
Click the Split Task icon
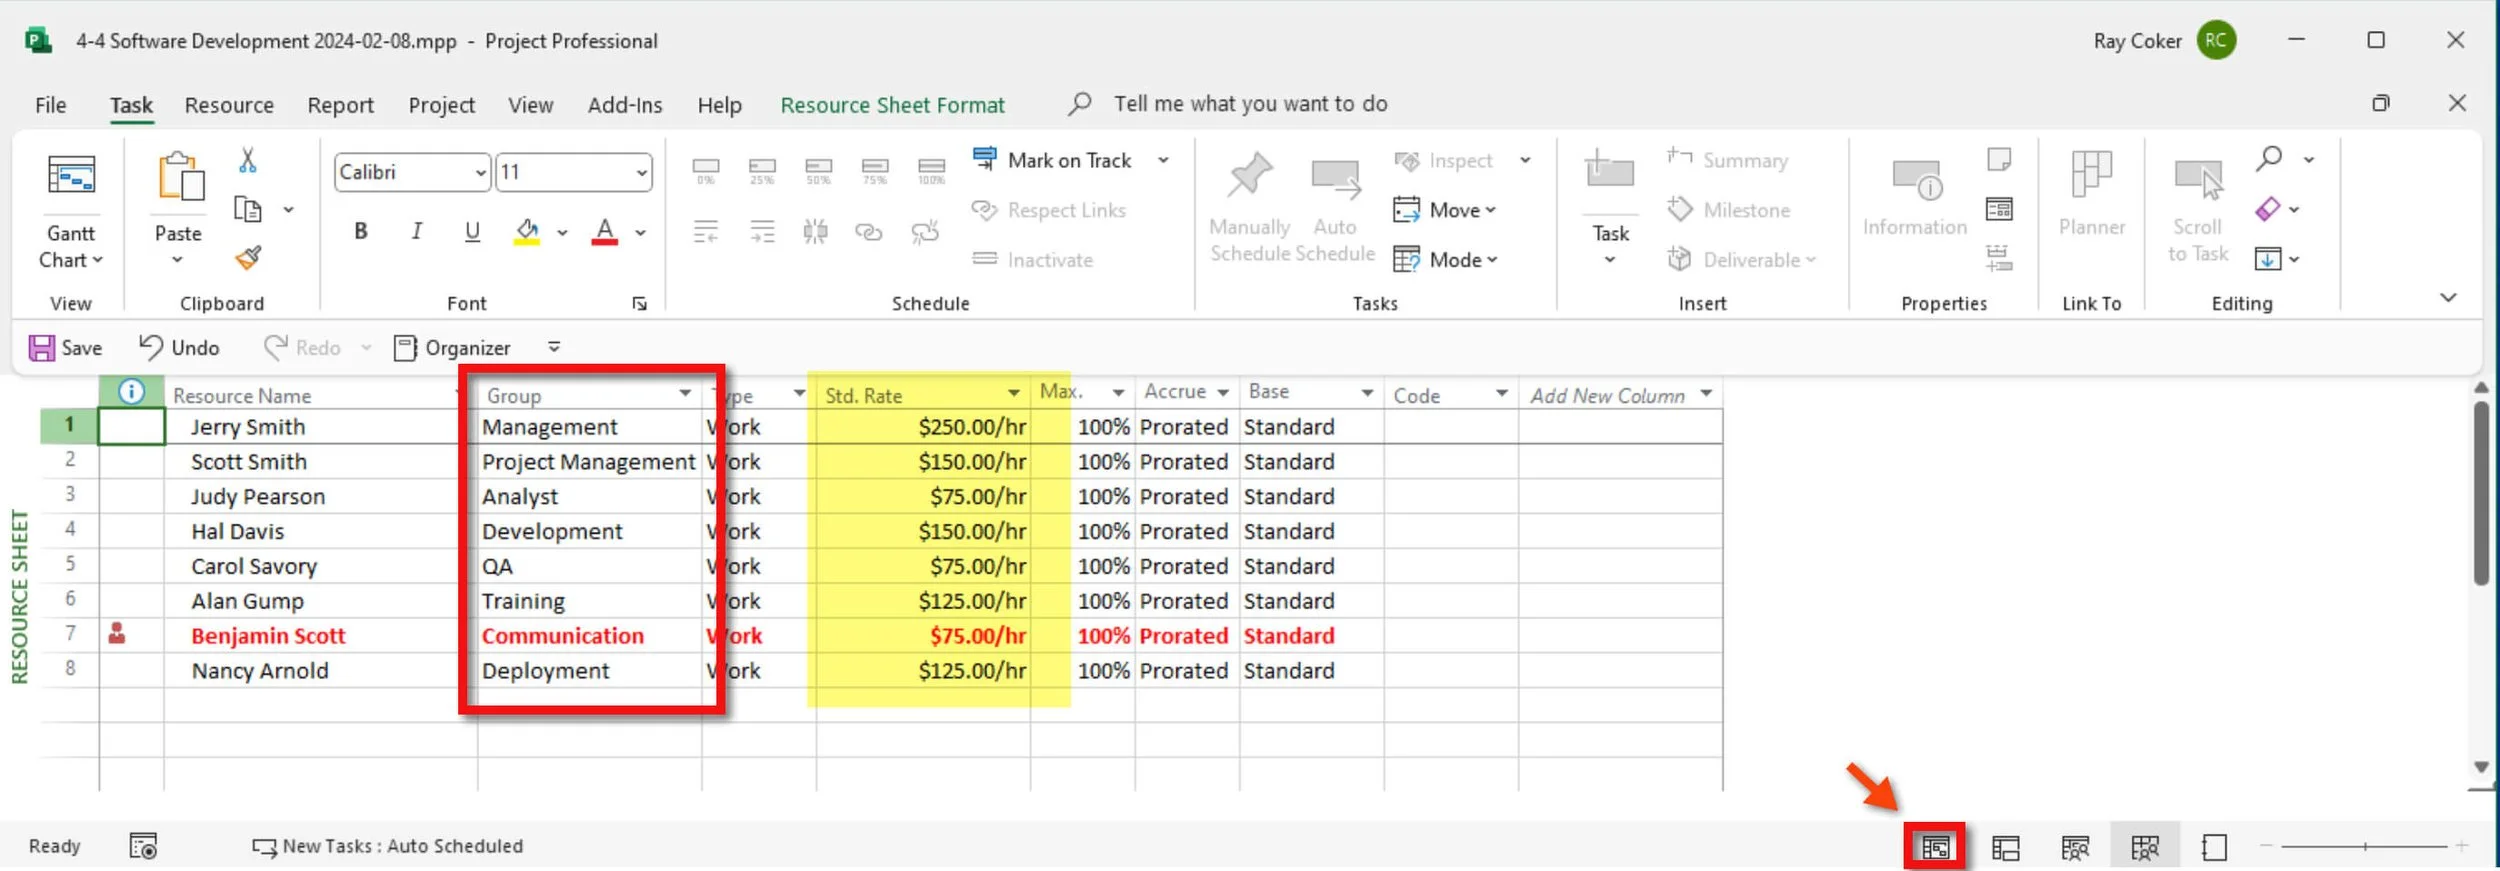[x=815, y=232]
